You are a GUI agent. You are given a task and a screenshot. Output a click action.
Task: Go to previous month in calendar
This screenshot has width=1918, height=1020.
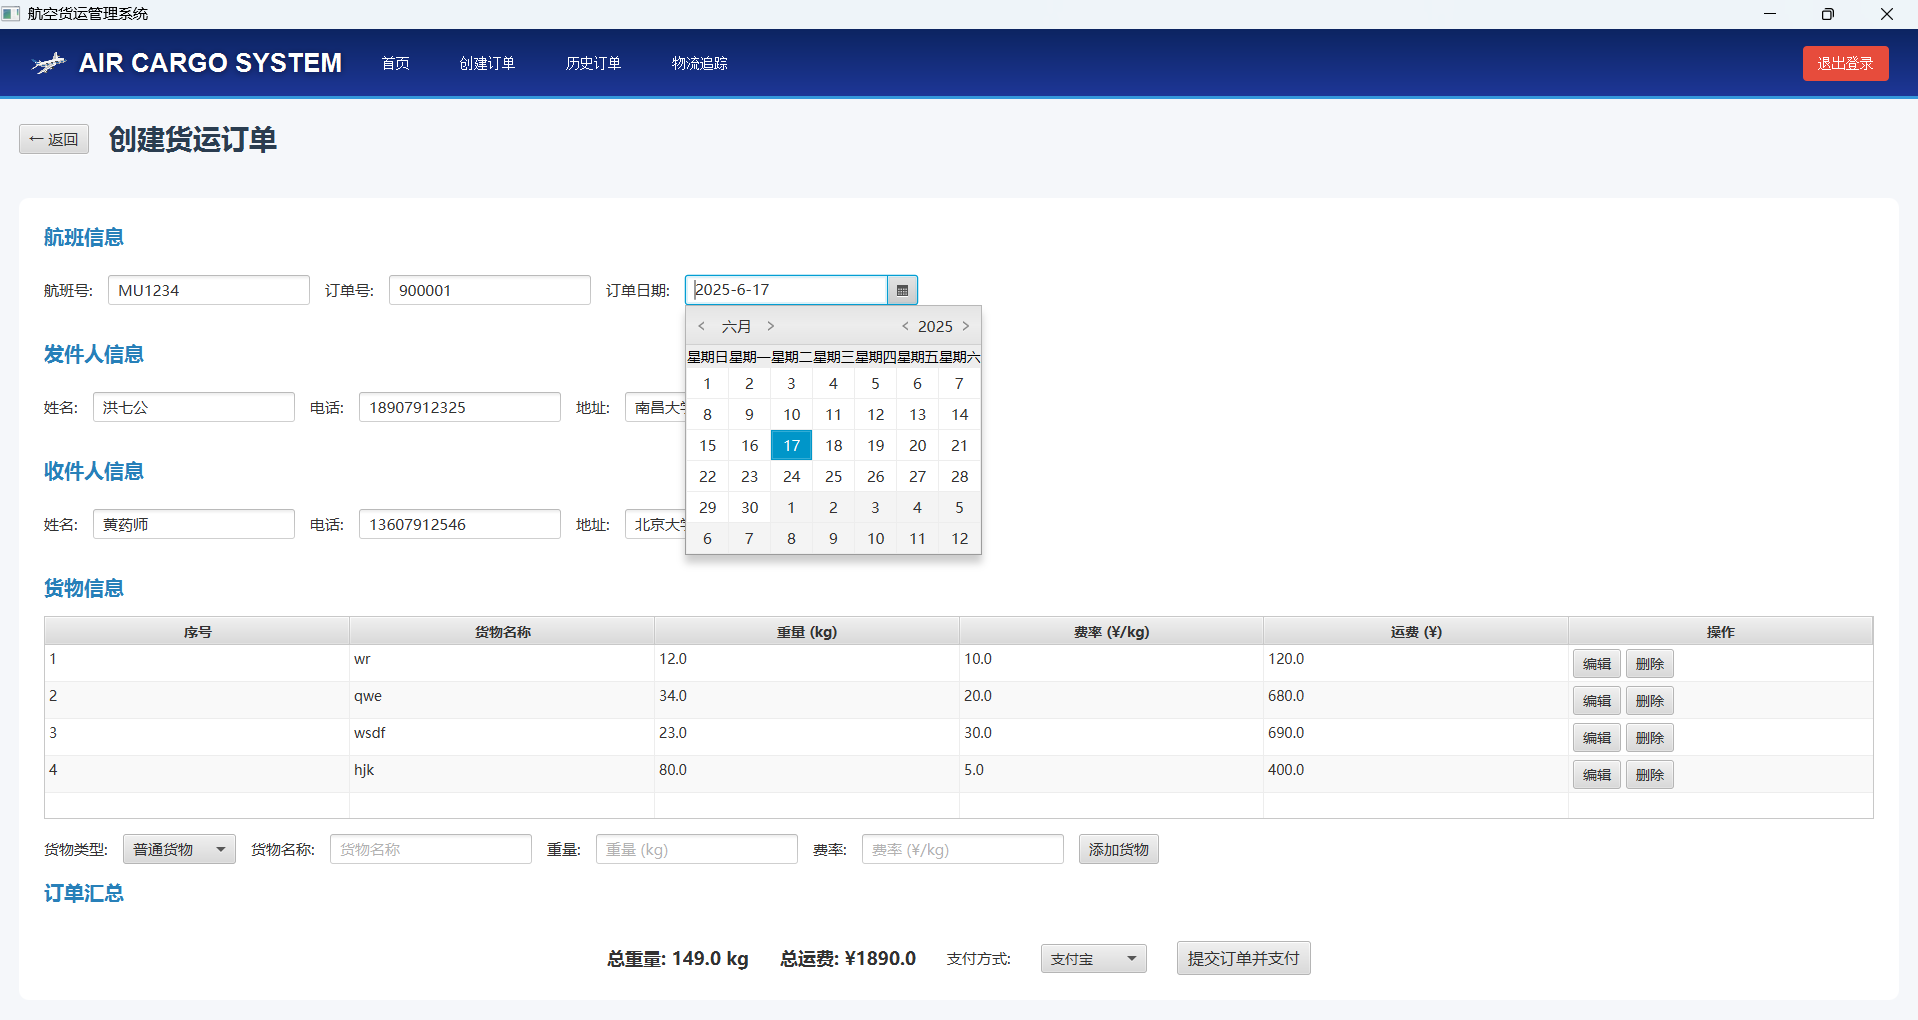click(702, 326)
